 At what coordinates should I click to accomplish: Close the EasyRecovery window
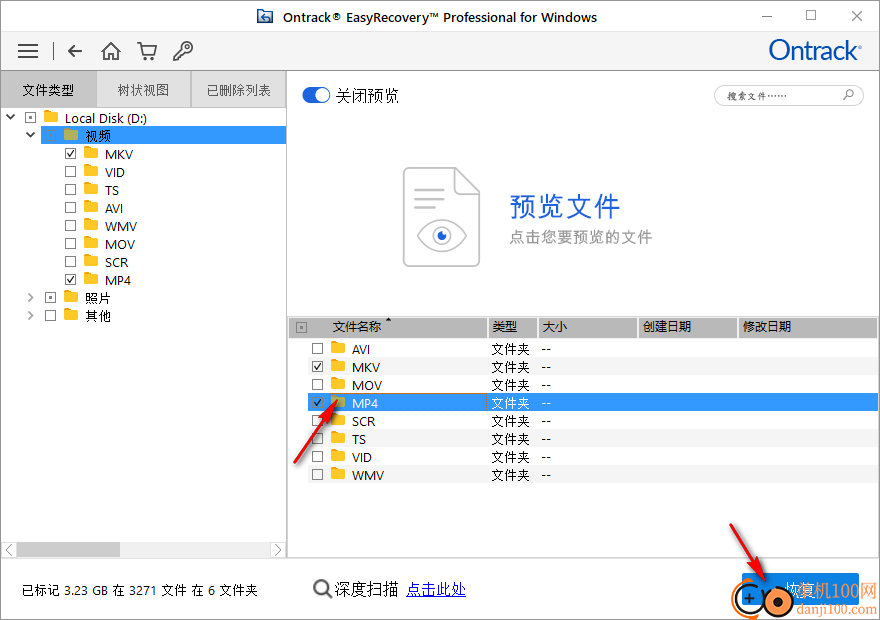click(x=856, y=16)
